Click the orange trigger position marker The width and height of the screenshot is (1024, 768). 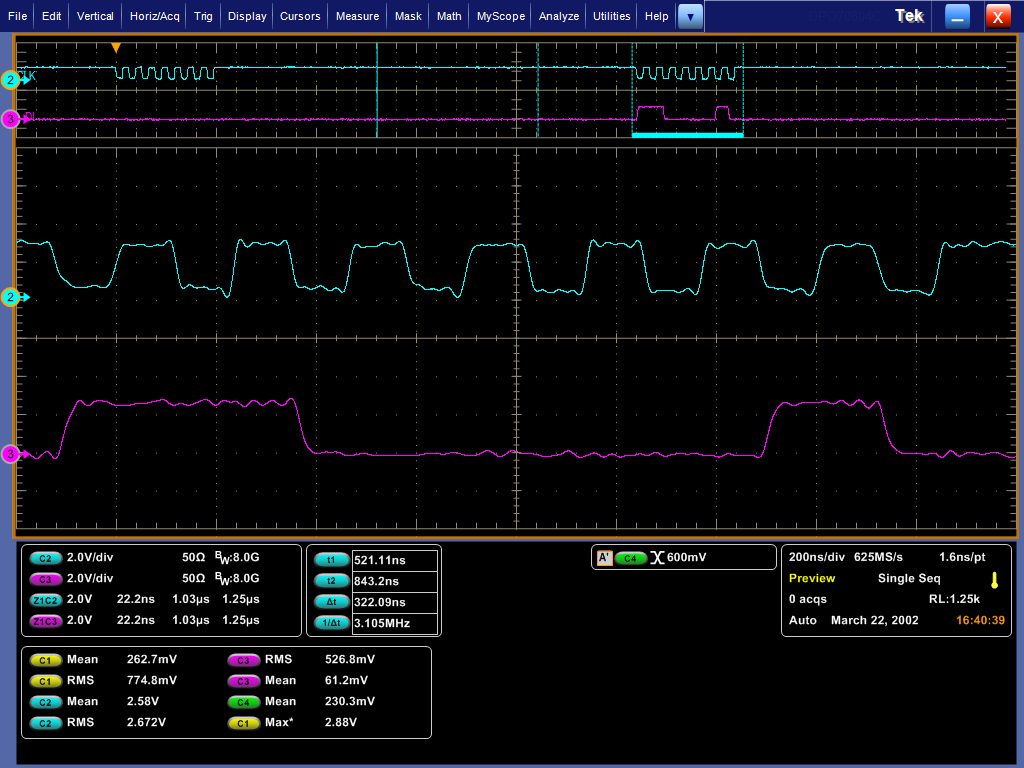116,47
